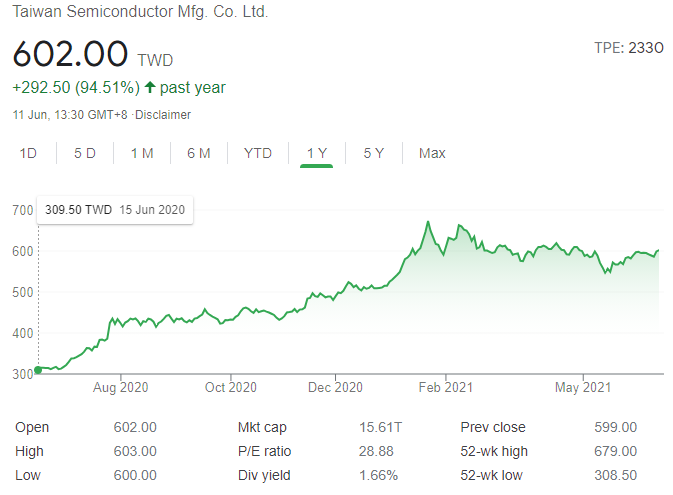Viewport: 673px width, 495px height.
Task: Click the Div yield label
Action: tap(264, 476)
